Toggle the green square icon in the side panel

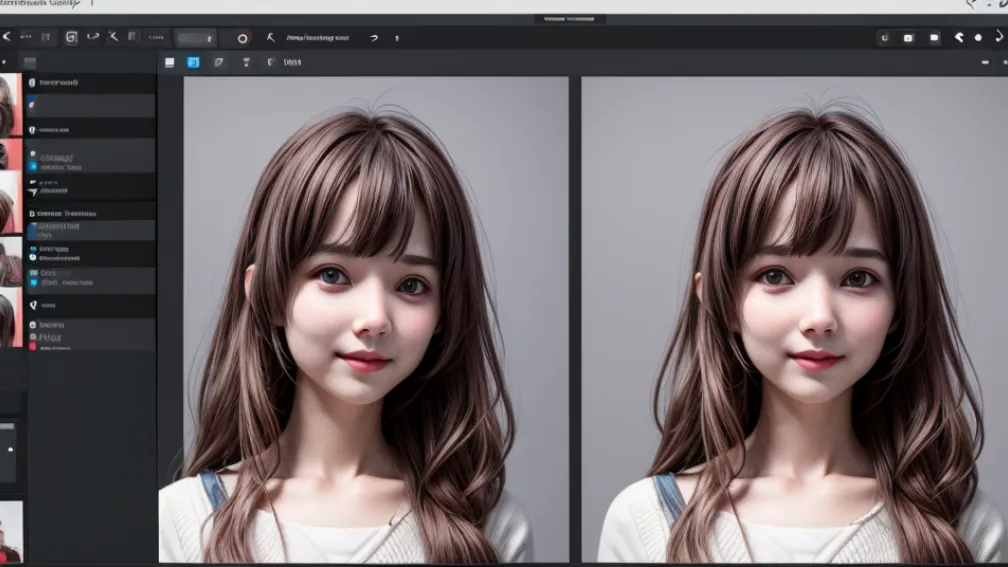pos(33,273)
